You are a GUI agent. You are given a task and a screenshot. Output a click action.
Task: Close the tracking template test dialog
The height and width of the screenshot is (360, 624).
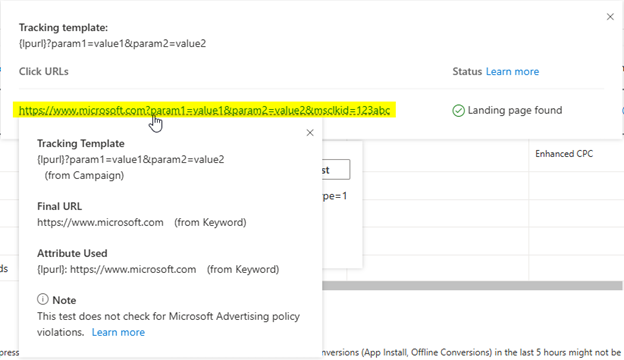pos(610,17)
